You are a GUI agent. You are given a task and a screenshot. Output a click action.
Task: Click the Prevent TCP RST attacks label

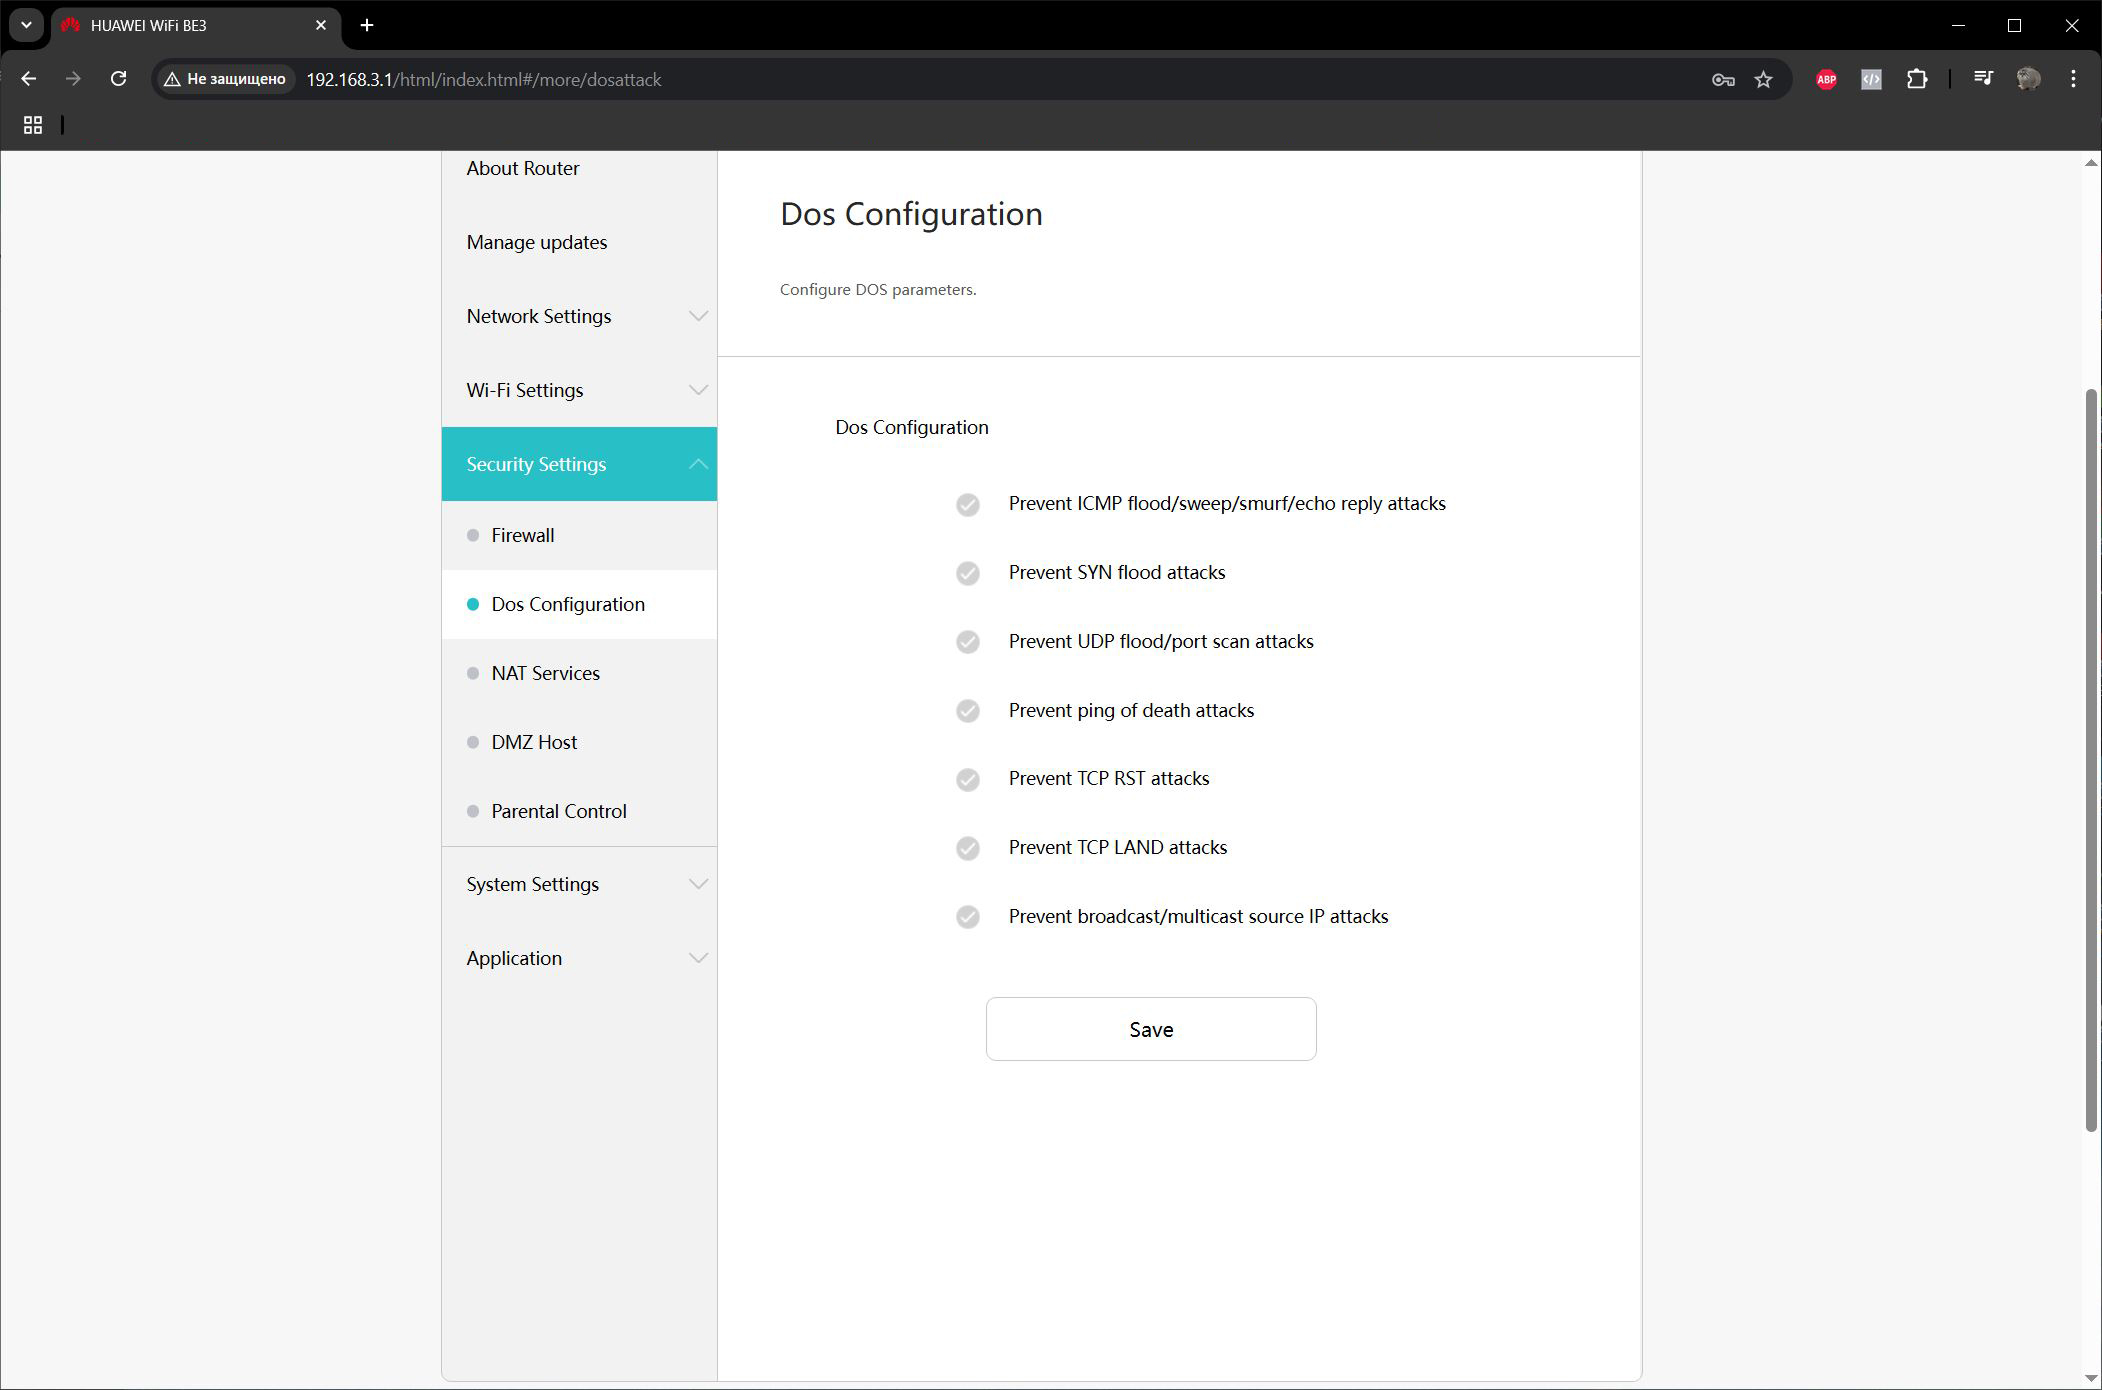click(1108, 779)
